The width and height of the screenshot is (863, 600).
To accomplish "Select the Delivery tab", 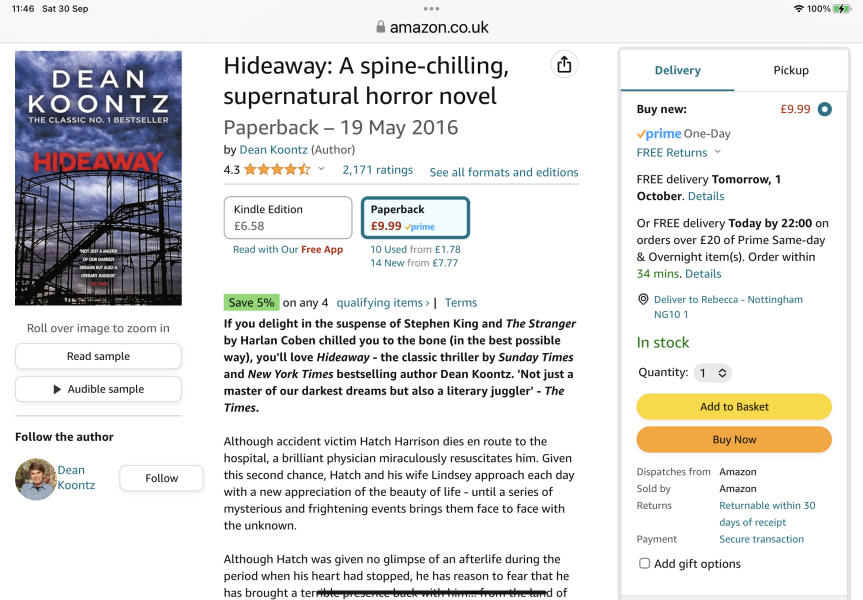I will coord(678,71).
